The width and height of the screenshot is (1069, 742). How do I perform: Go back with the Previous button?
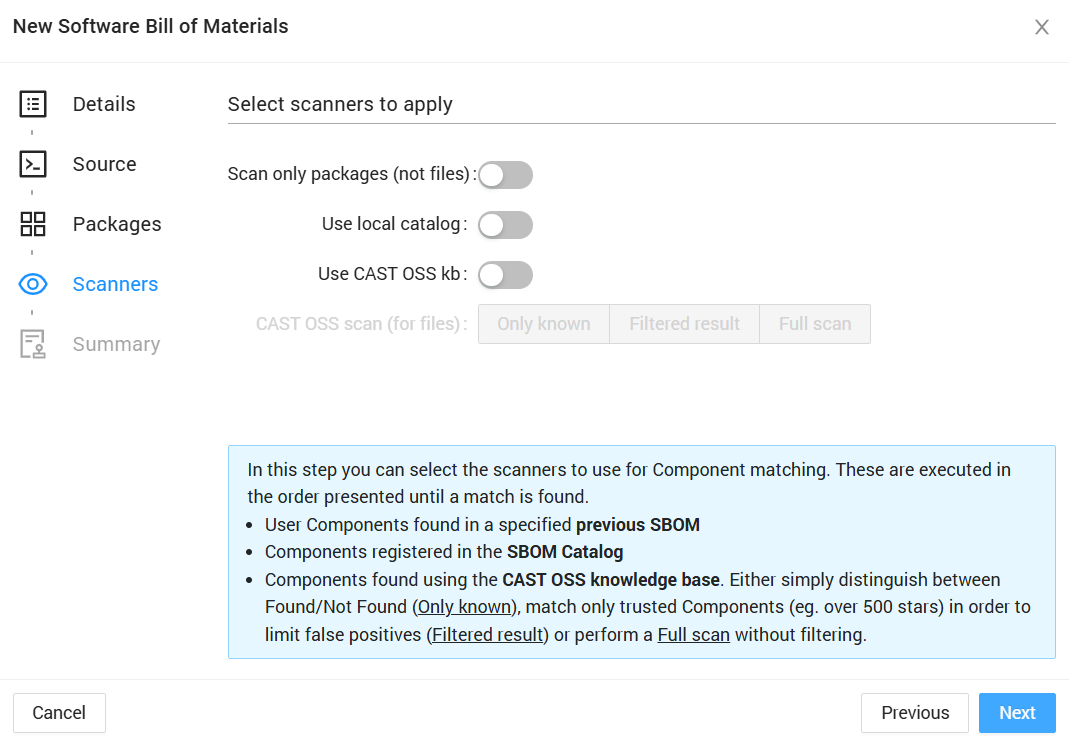point(915,713)
